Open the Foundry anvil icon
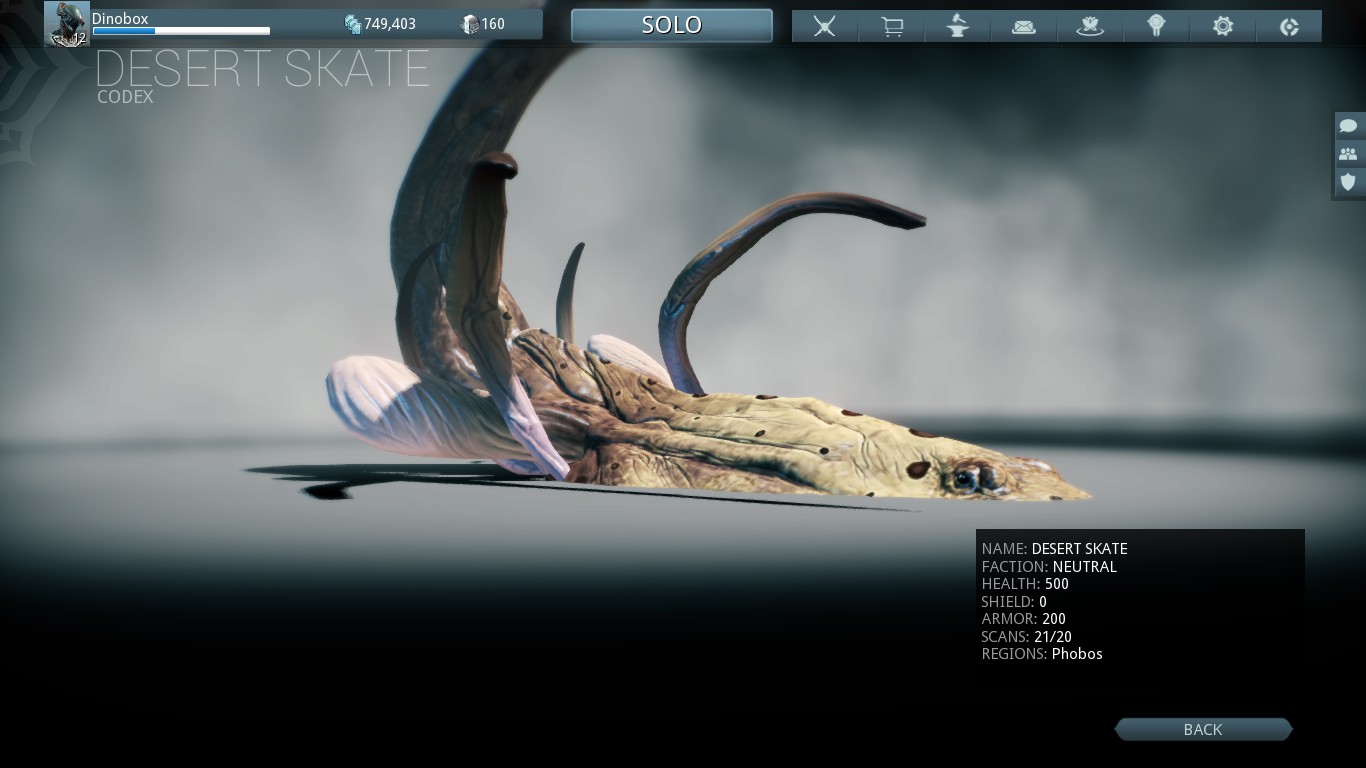 [x=958, y=26]
